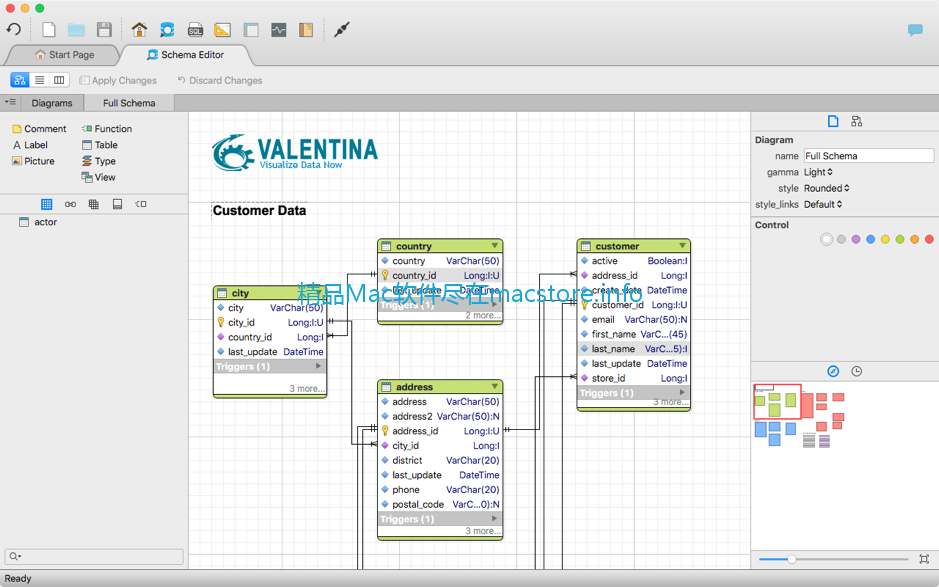Click the save floppy disk icon
Screen dimensions: 939x587
coord(104,30)
